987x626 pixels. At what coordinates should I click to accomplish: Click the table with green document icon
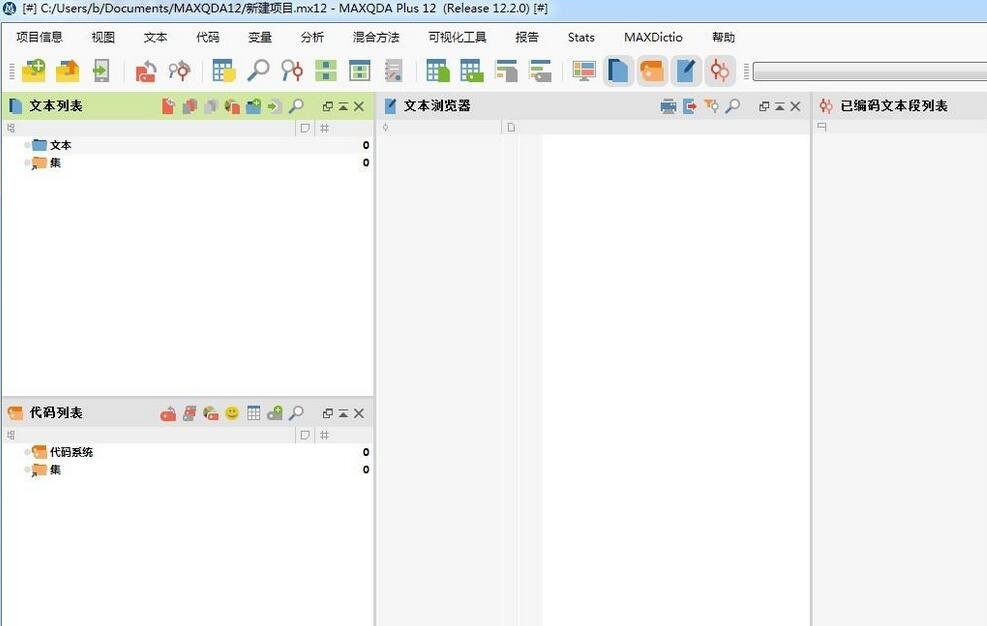pyautogui.click(x=437, y=71)
